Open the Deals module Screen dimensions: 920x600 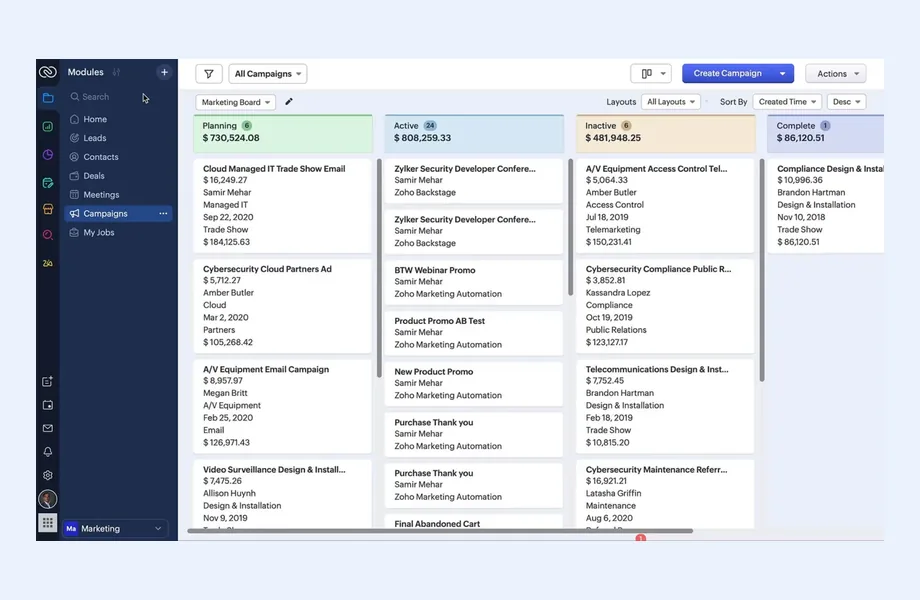[94, 175]
